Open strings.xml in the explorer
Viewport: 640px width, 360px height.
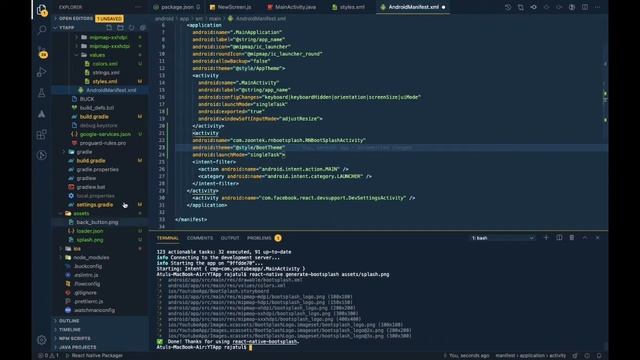point(106,73)
